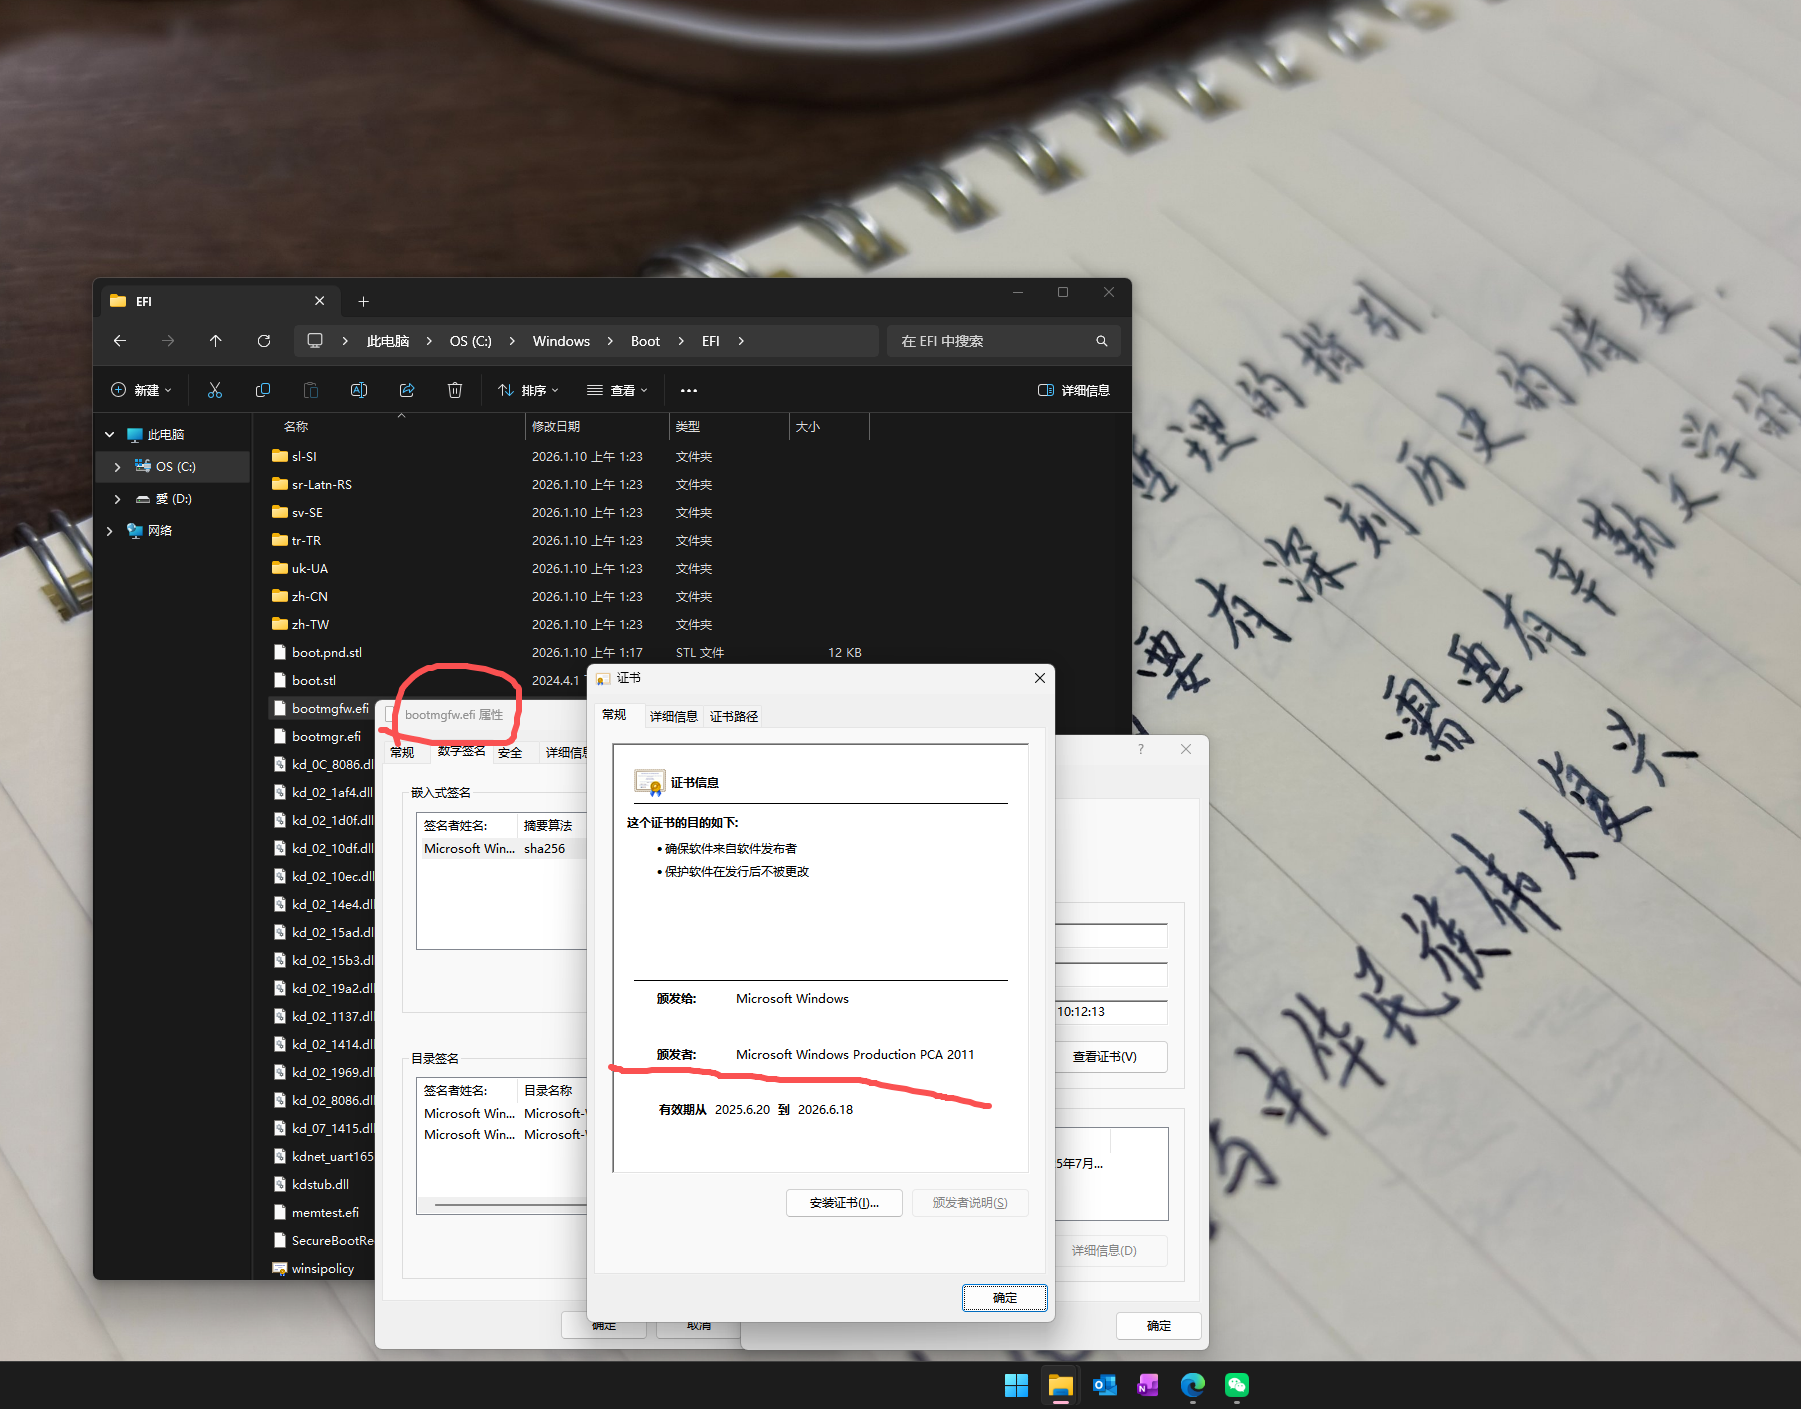This screenshot has height=1409, width=1801.
Task: Click the Cut scissors icon in toolbar
Action: pos(214,390)
